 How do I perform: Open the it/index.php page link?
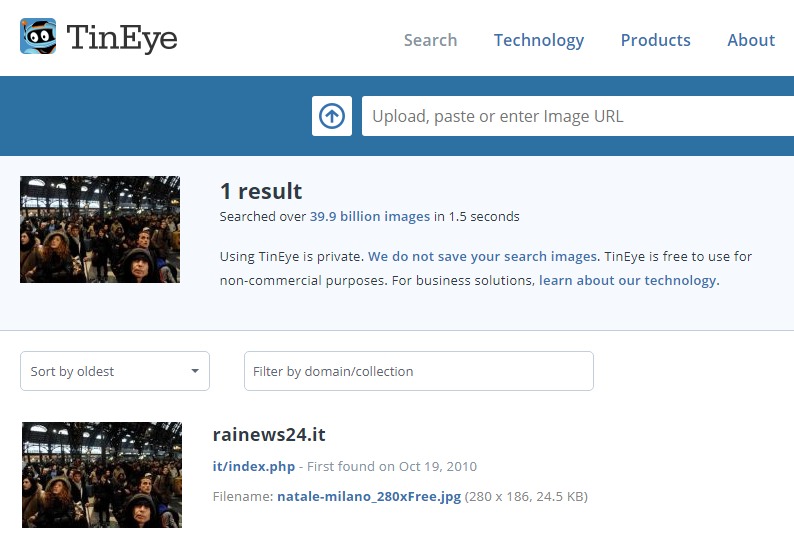(x=254, y=466)
